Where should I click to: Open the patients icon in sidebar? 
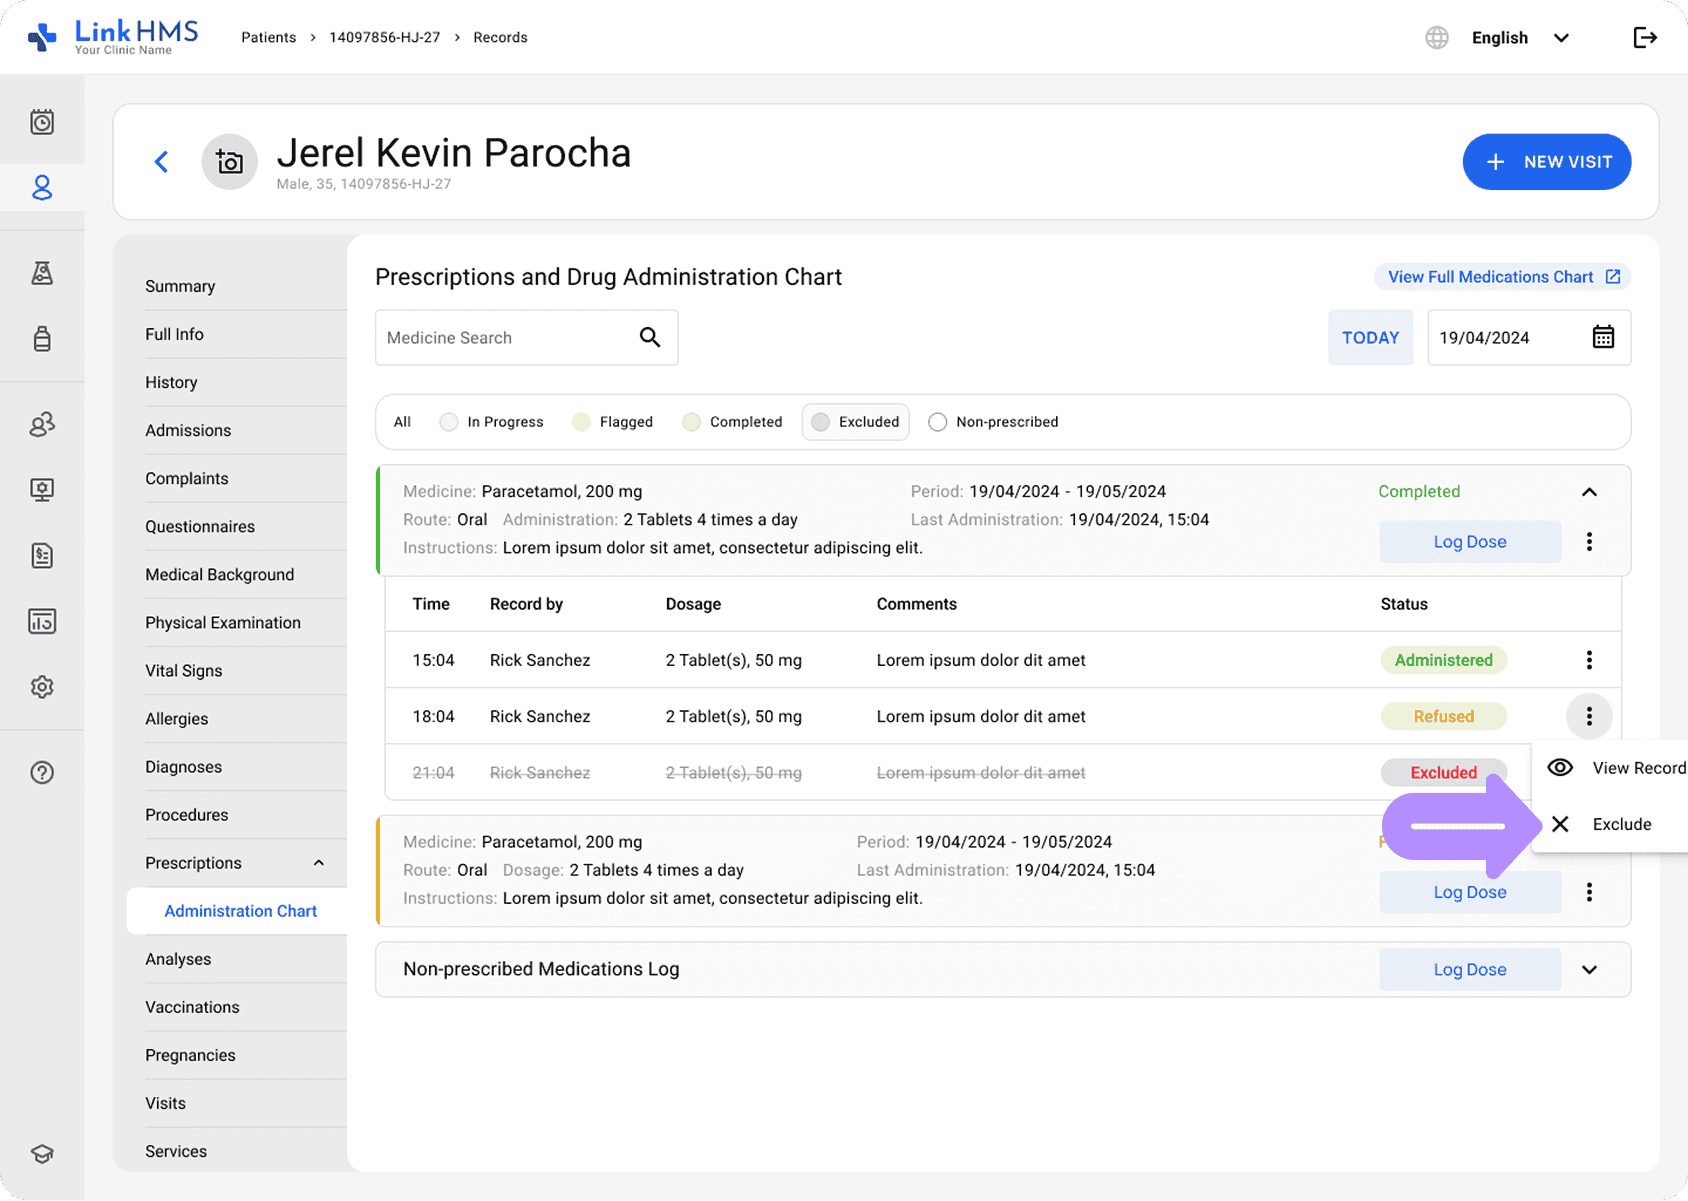click(x=42, y=188)
